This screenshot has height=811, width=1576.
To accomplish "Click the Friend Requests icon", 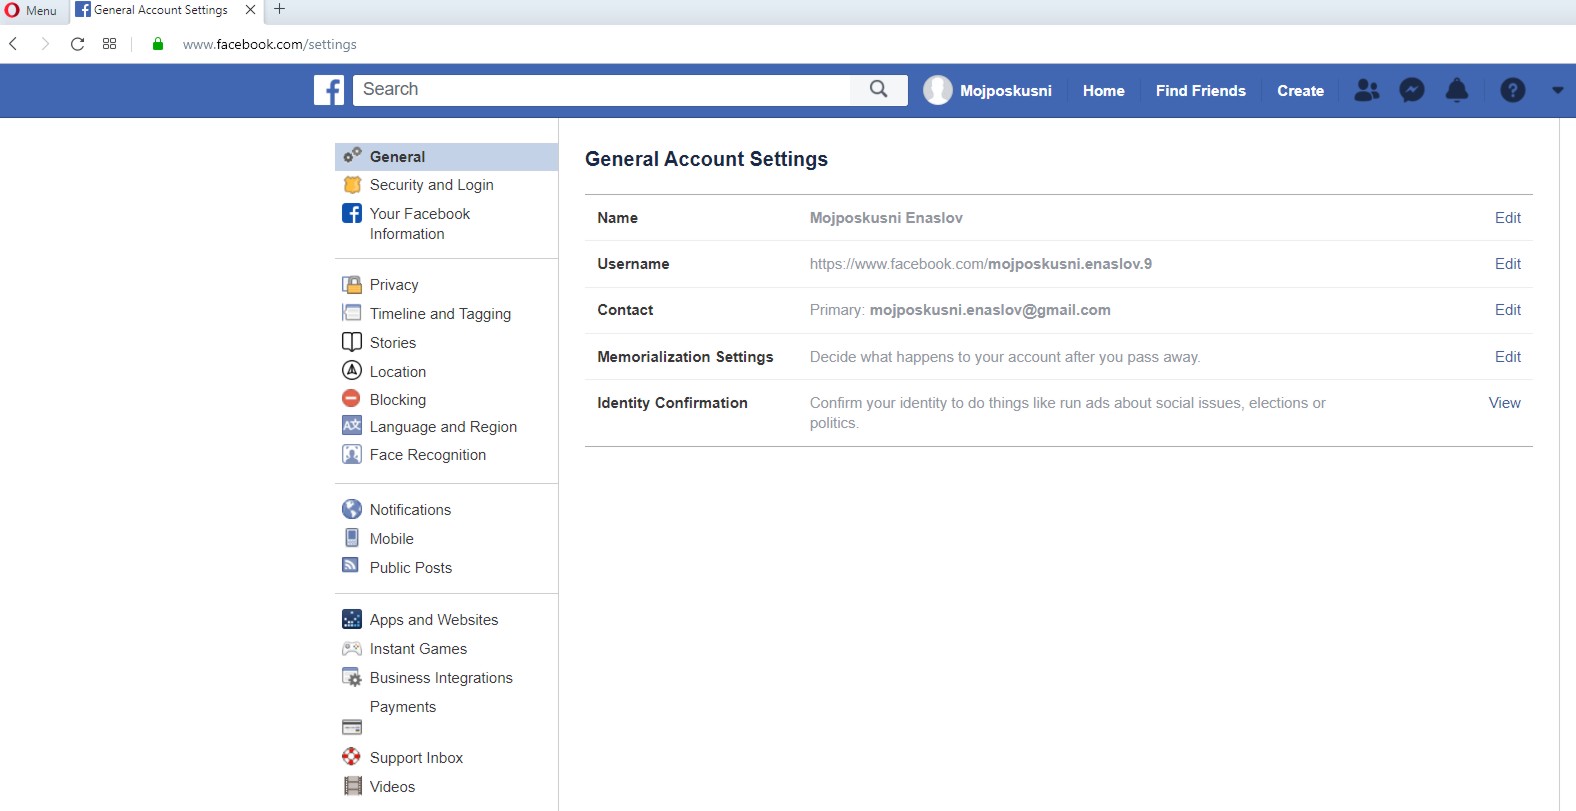I will pyautogui.click(x=1366, y=90).
